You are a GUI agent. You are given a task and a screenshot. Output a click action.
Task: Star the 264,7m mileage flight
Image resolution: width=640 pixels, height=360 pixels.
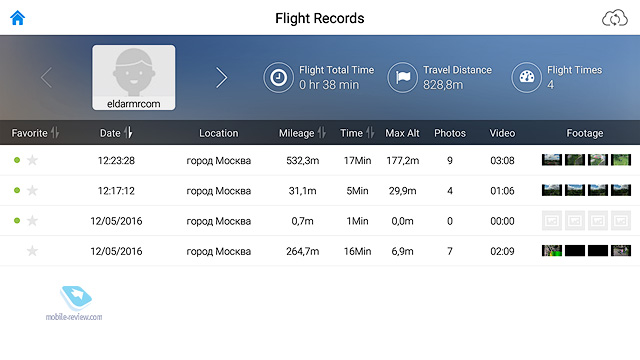coord(32,251)
